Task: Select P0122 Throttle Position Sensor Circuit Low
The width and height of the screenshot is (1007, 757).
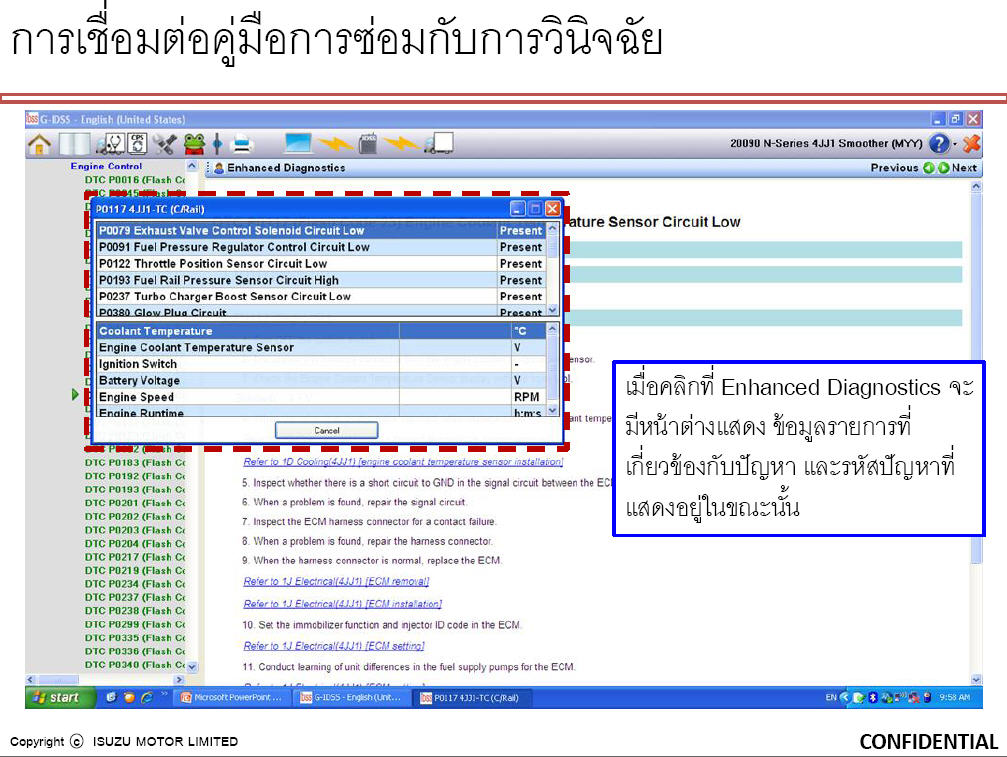Action: click(x=321, y=264)
